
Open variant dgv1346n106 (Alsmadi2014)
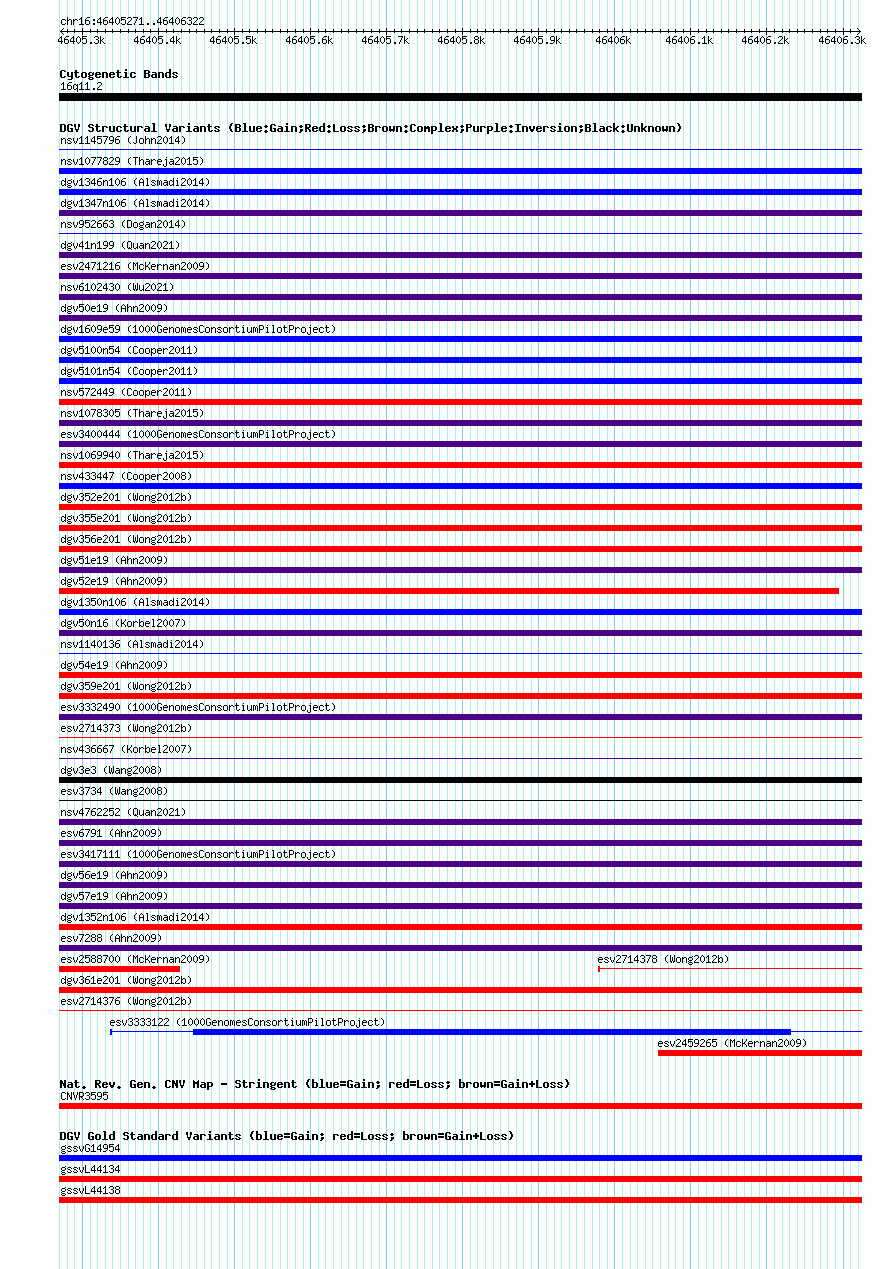pos(135,182)
